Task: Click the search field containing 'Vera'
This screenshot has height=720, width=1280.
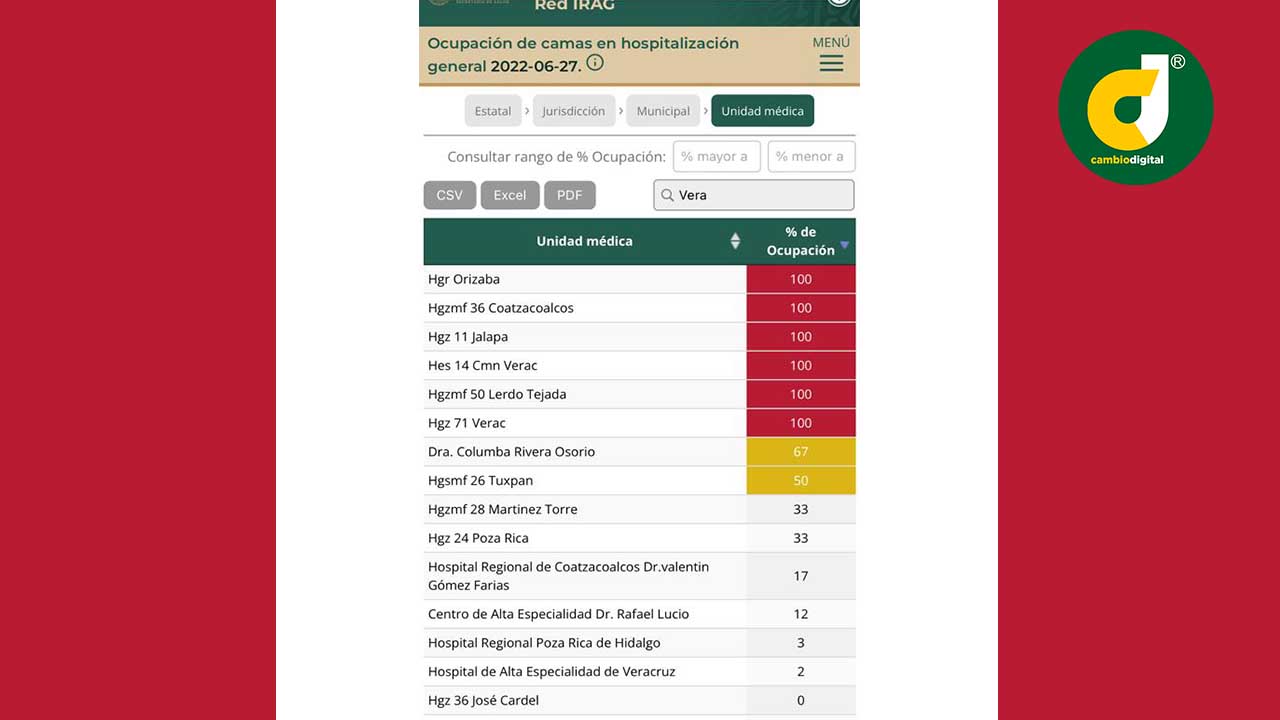Action: [762, 195]
